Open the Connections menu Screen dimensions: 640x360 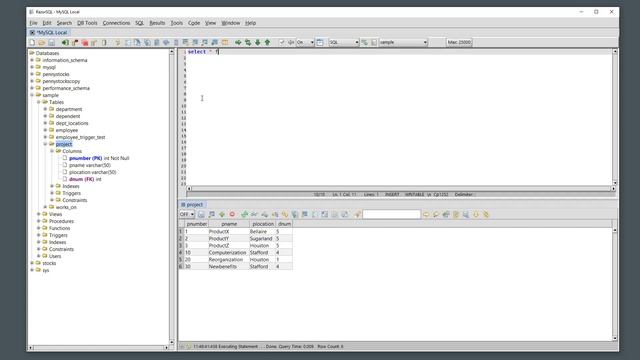click(116, 23)
